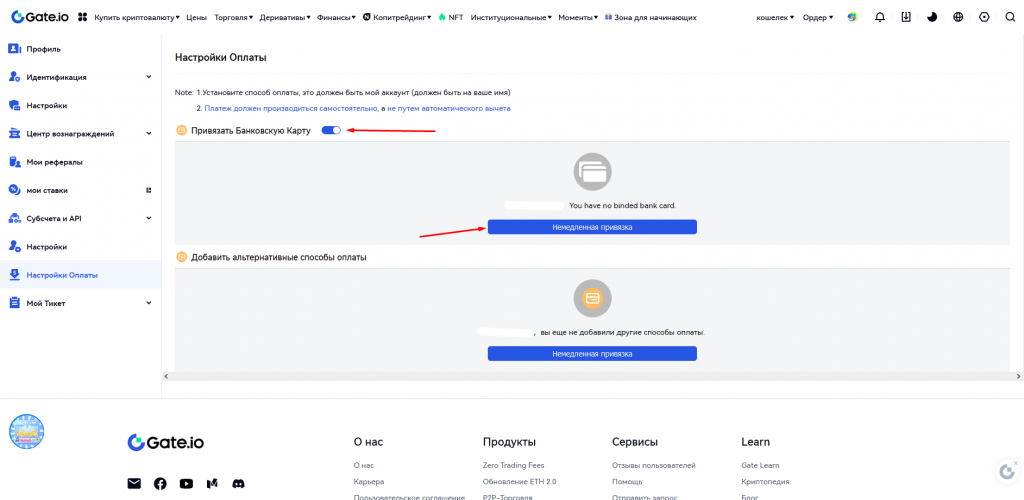Open the YouTube icon in footer
Viewport: 1024px width, 500px height.
coord(186,483)
